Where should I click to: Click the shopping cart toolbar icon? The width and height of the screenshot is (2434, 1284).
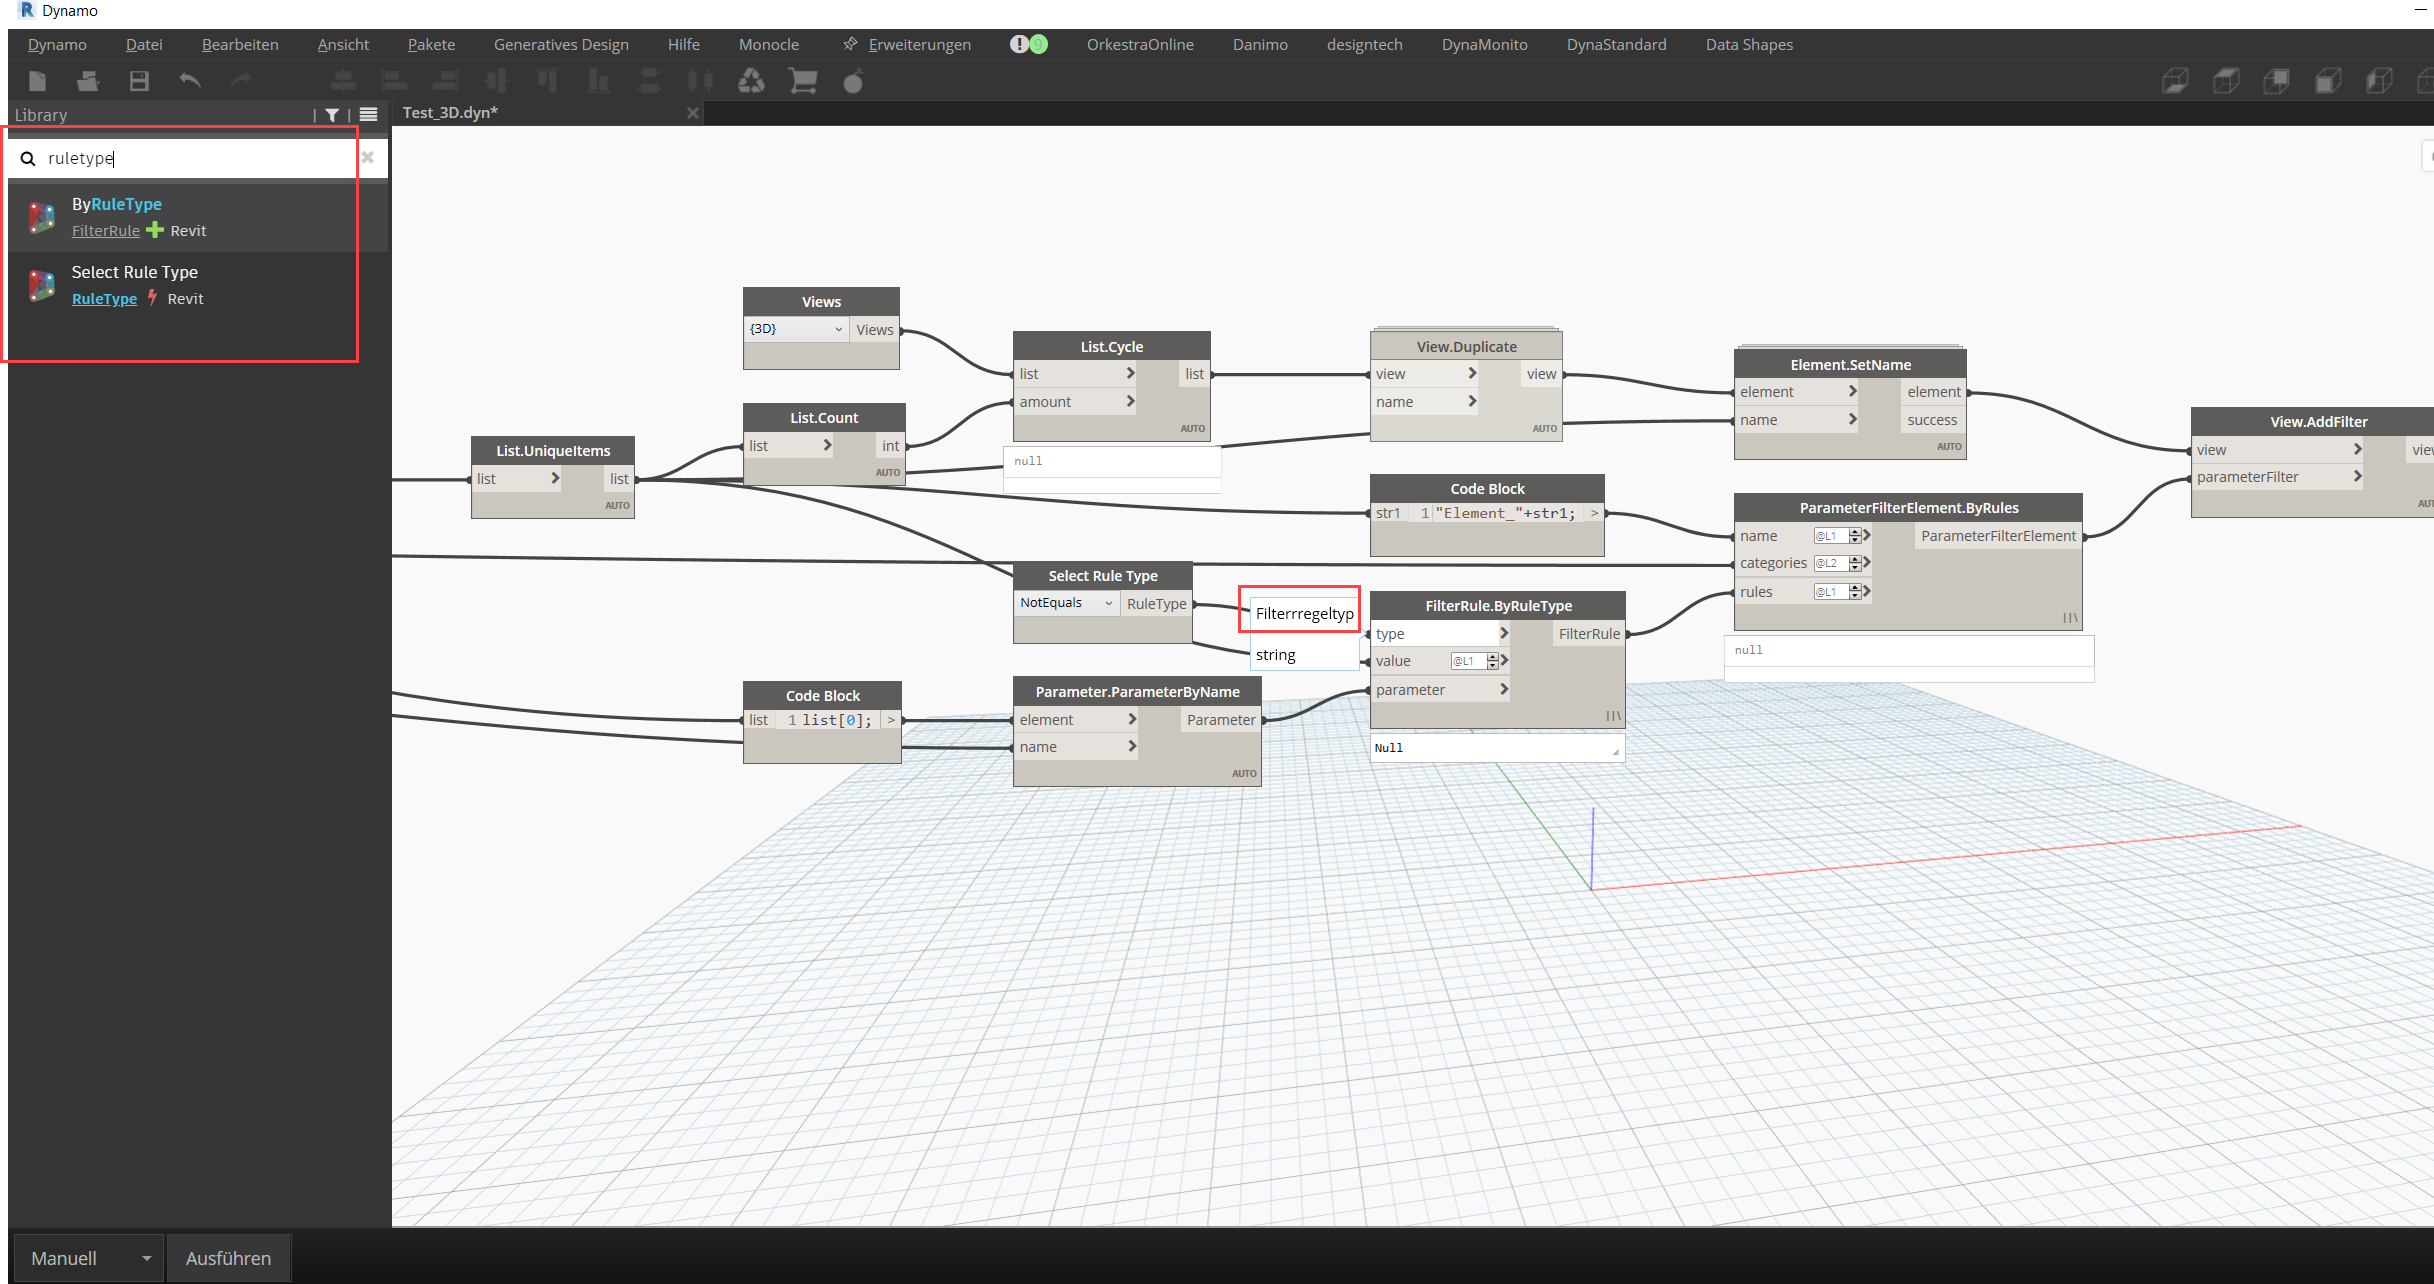coord(802,81)
